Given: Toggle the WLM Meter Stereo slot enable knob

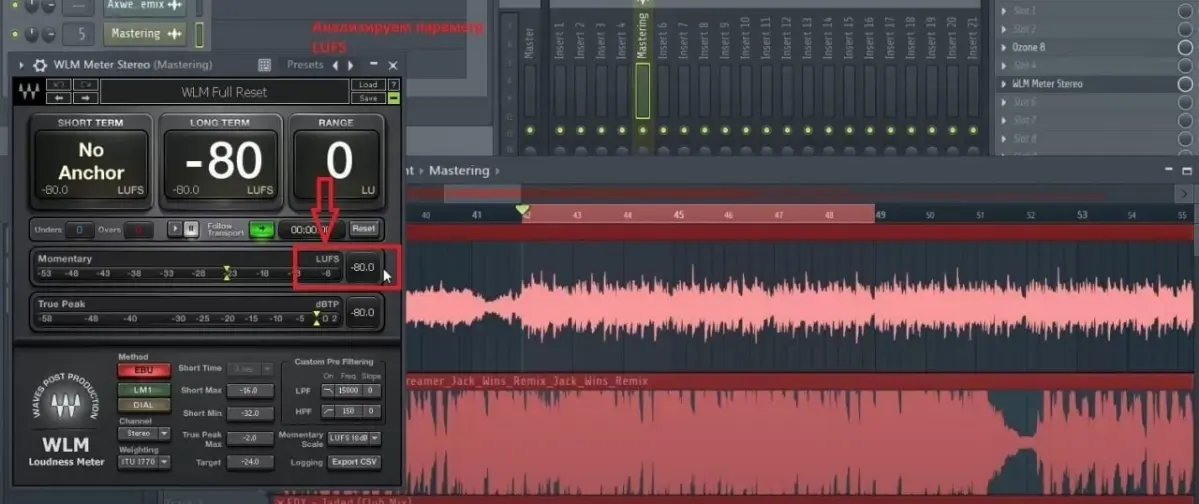Looking at the screenshot, I should (x=1185, y=84).
